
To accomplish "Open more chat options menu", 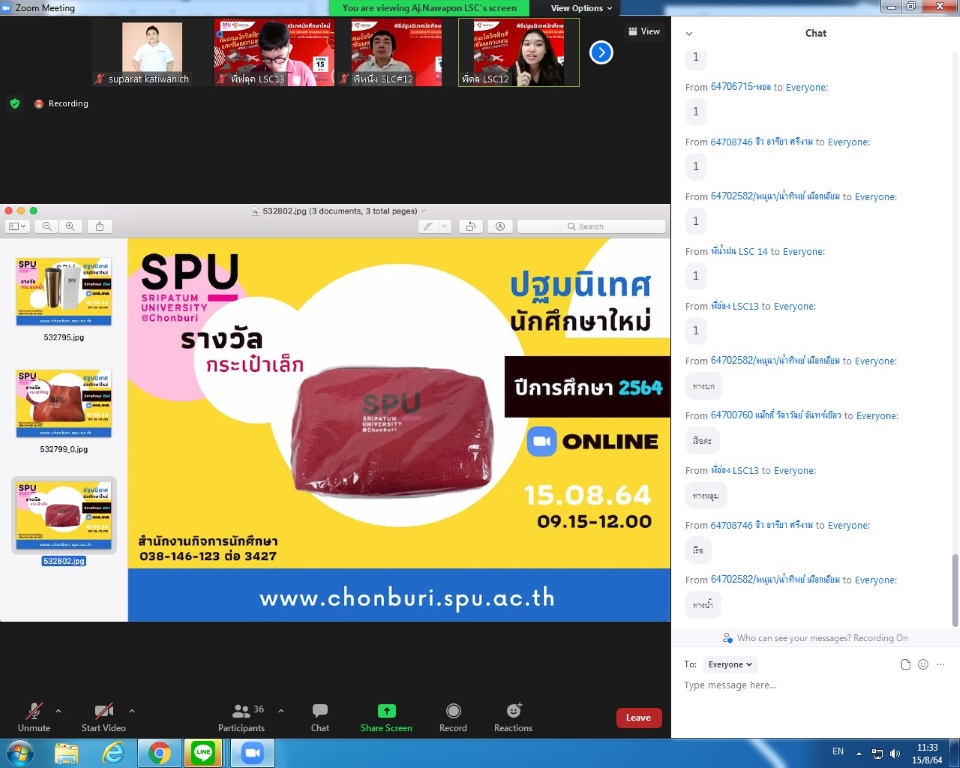I will (940, 664).
